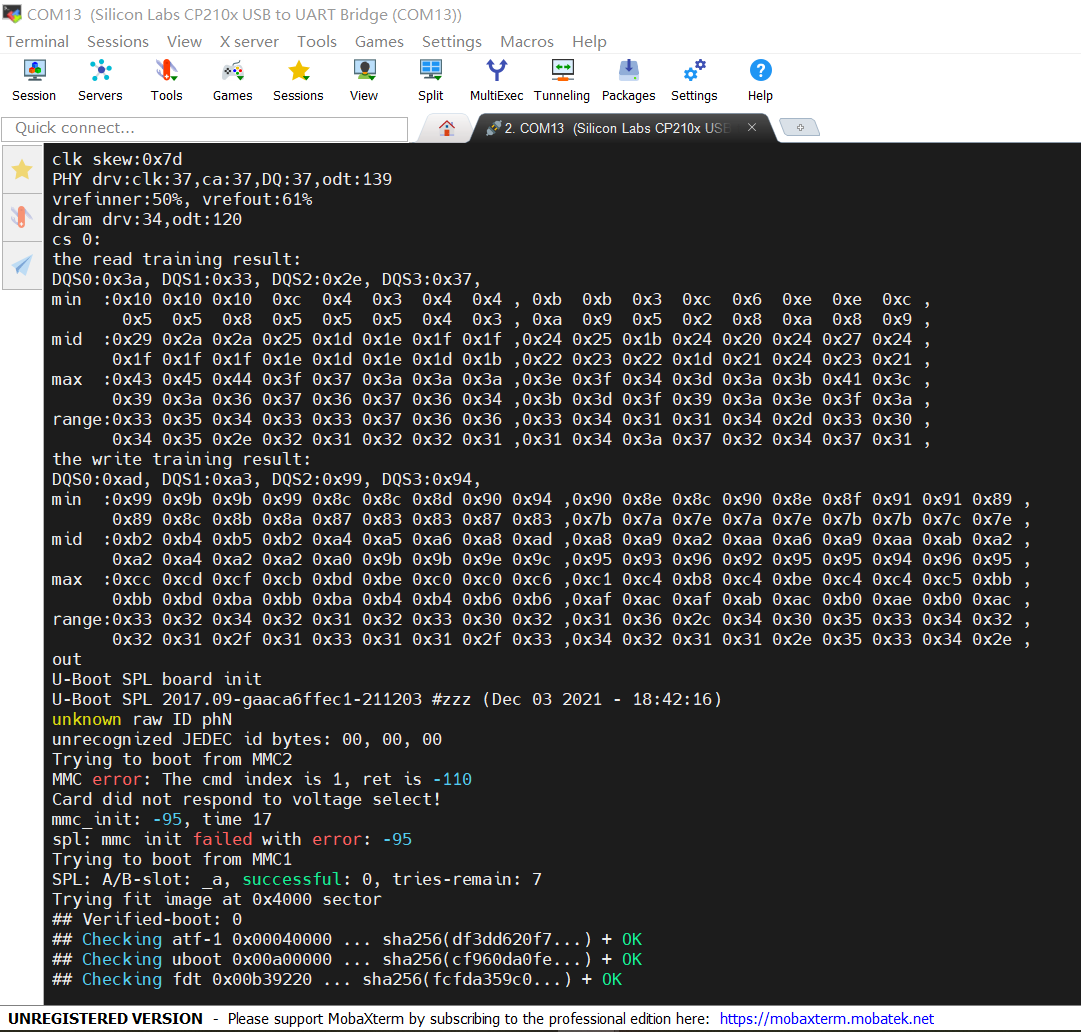Open the Session toolbar button

point(34,81)
